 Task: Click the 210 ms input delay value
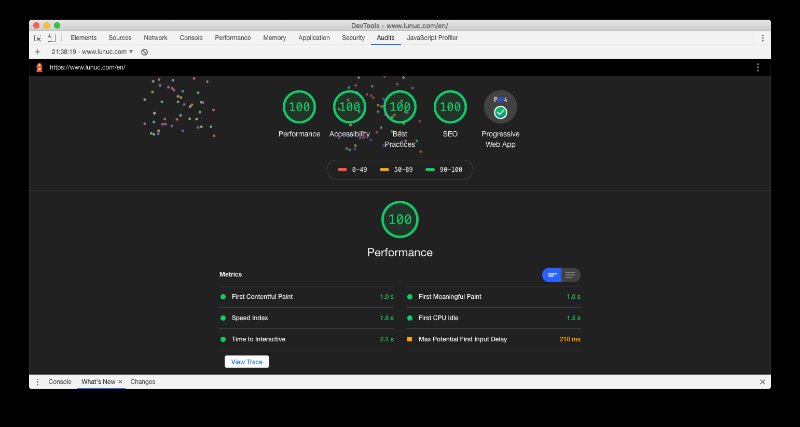[570, 339]
